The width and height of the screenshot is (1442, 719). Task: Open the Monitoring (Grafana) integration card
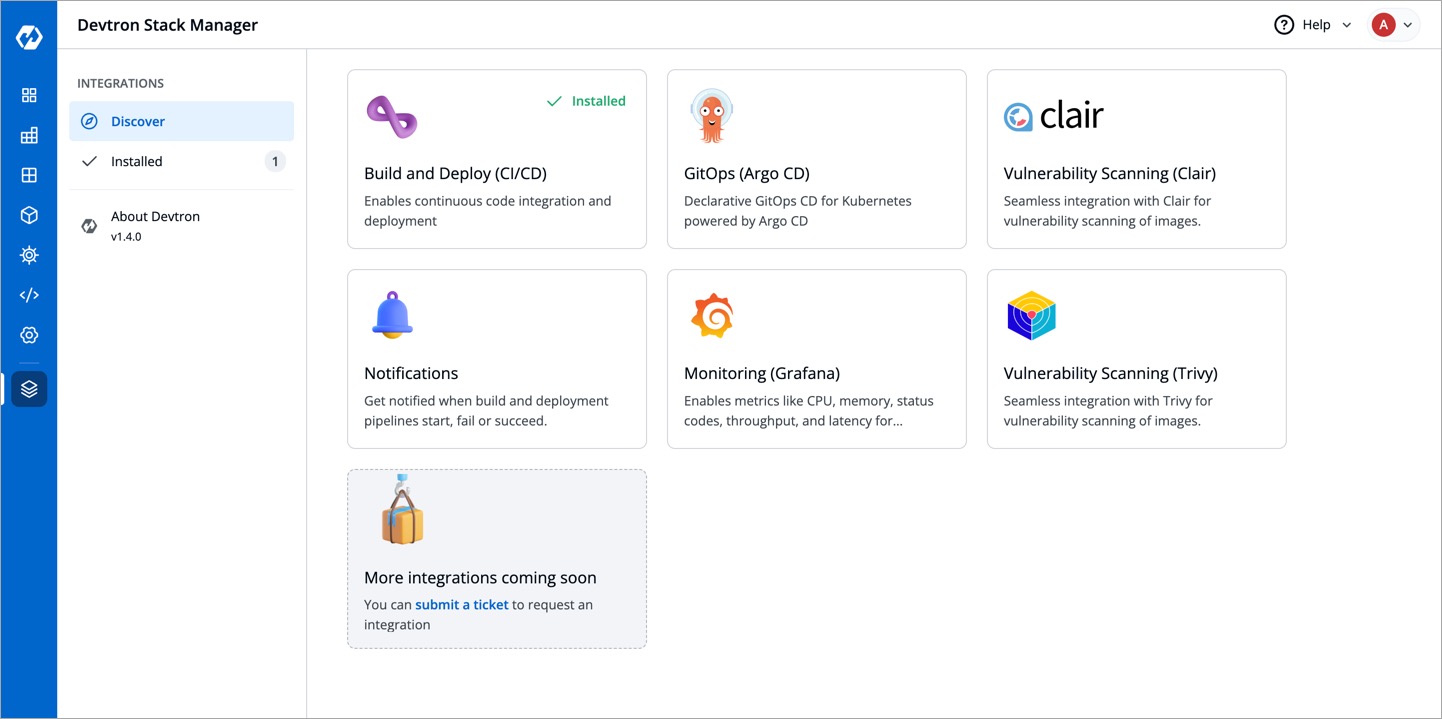(x=816, y=358)
